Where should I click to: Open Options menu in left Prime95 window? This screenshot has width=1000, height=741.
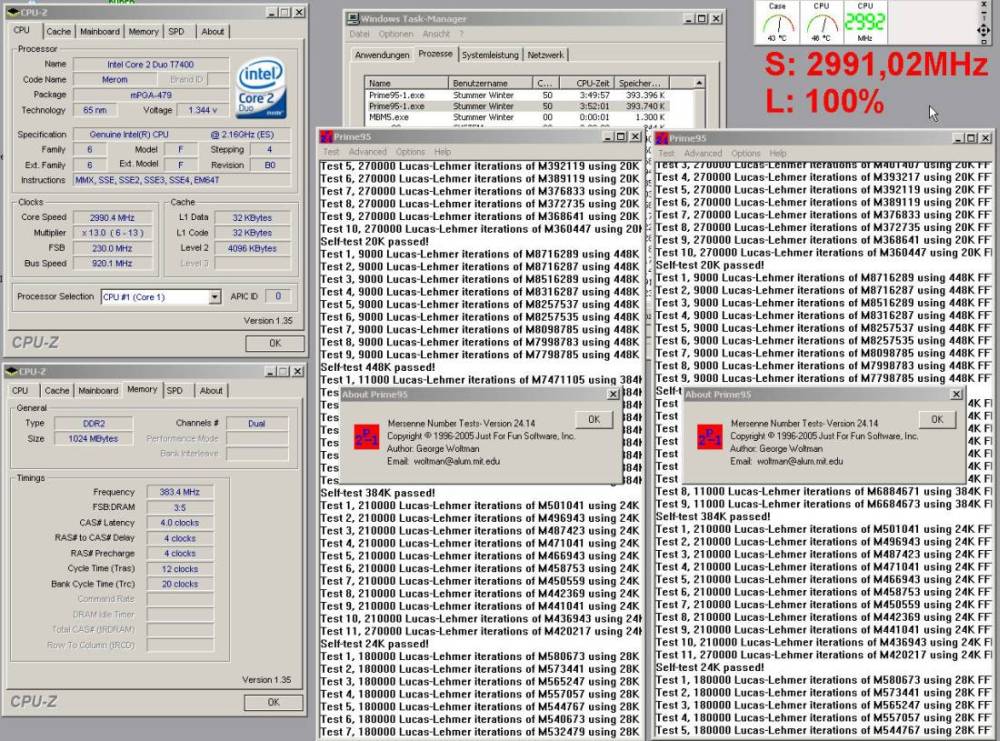410,152
